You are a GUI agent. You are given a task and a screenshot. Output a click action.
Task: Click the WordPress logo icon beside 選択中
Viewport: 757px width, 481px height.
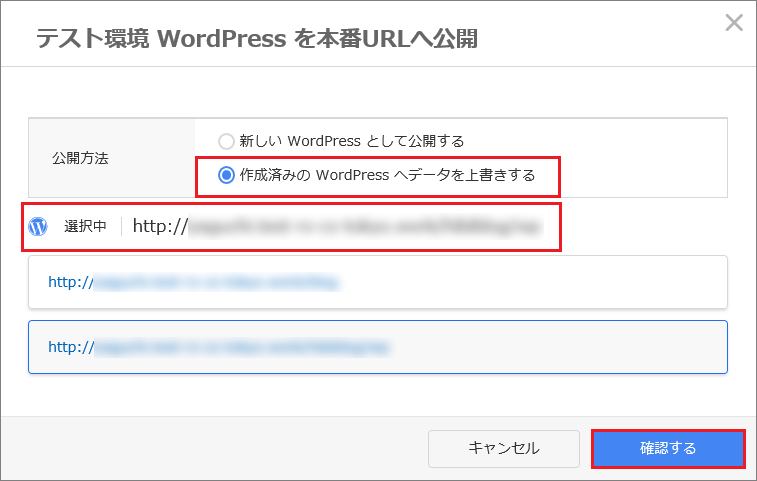click(x=38, y=226)
